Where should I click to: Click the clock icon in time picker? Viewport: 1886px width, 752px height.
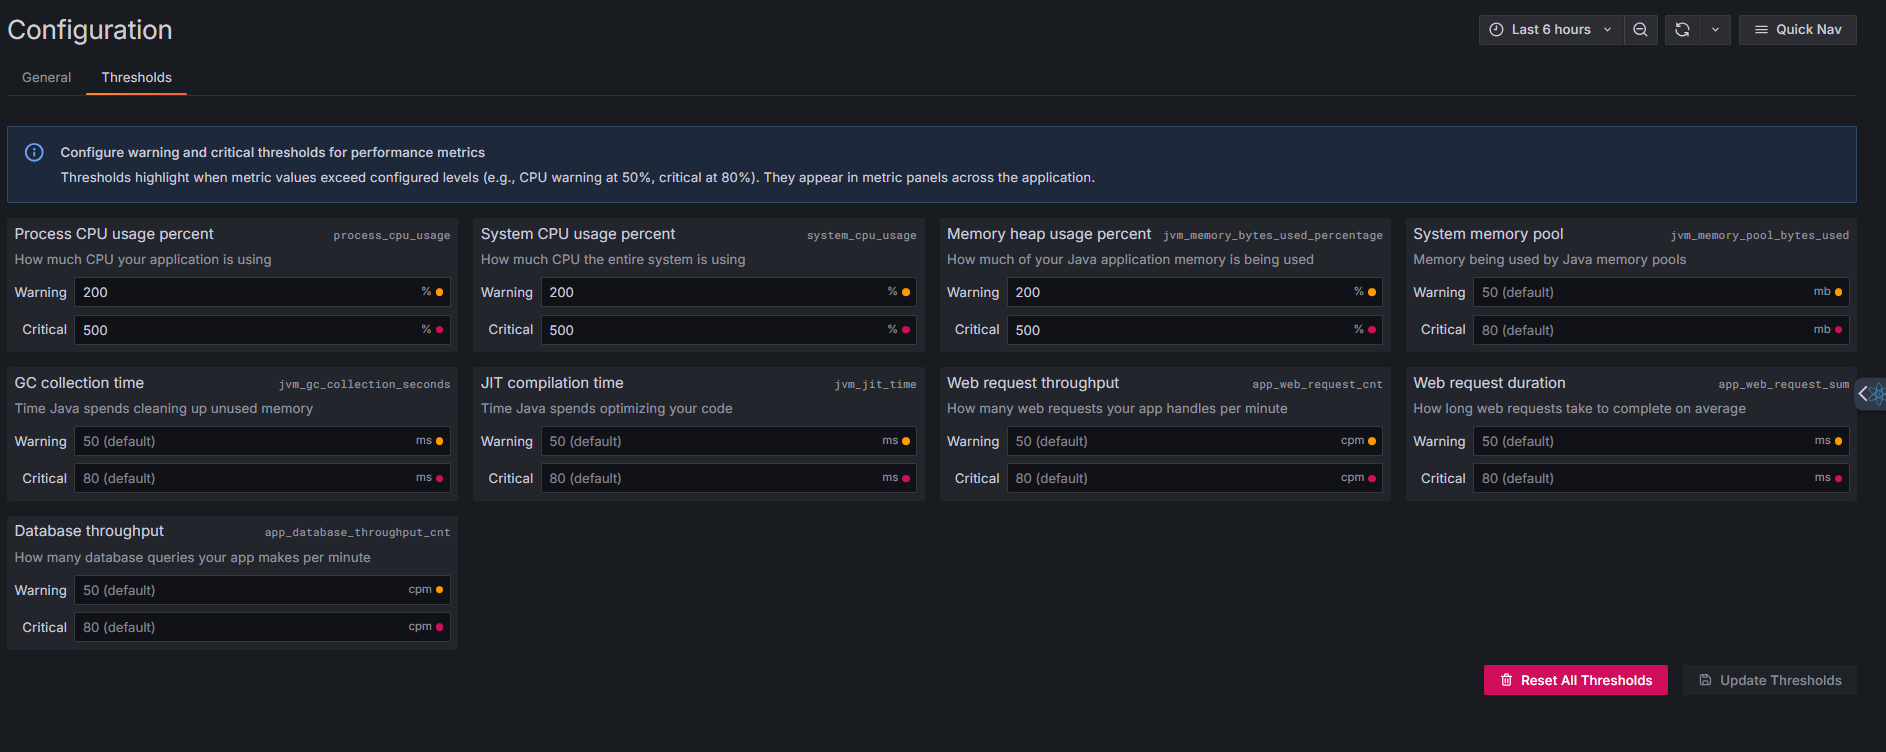click(x=1496, y=30)
